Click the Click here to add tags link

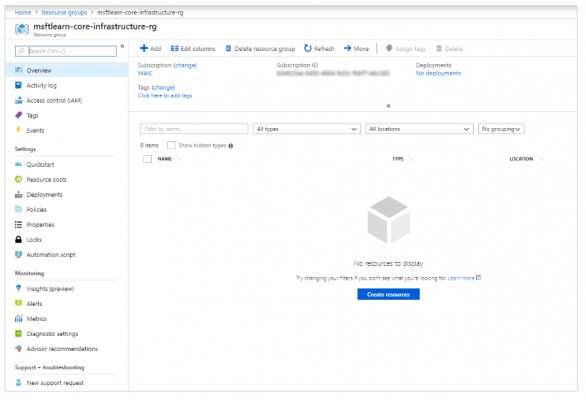pyautogui.click(x=165, y=96)
